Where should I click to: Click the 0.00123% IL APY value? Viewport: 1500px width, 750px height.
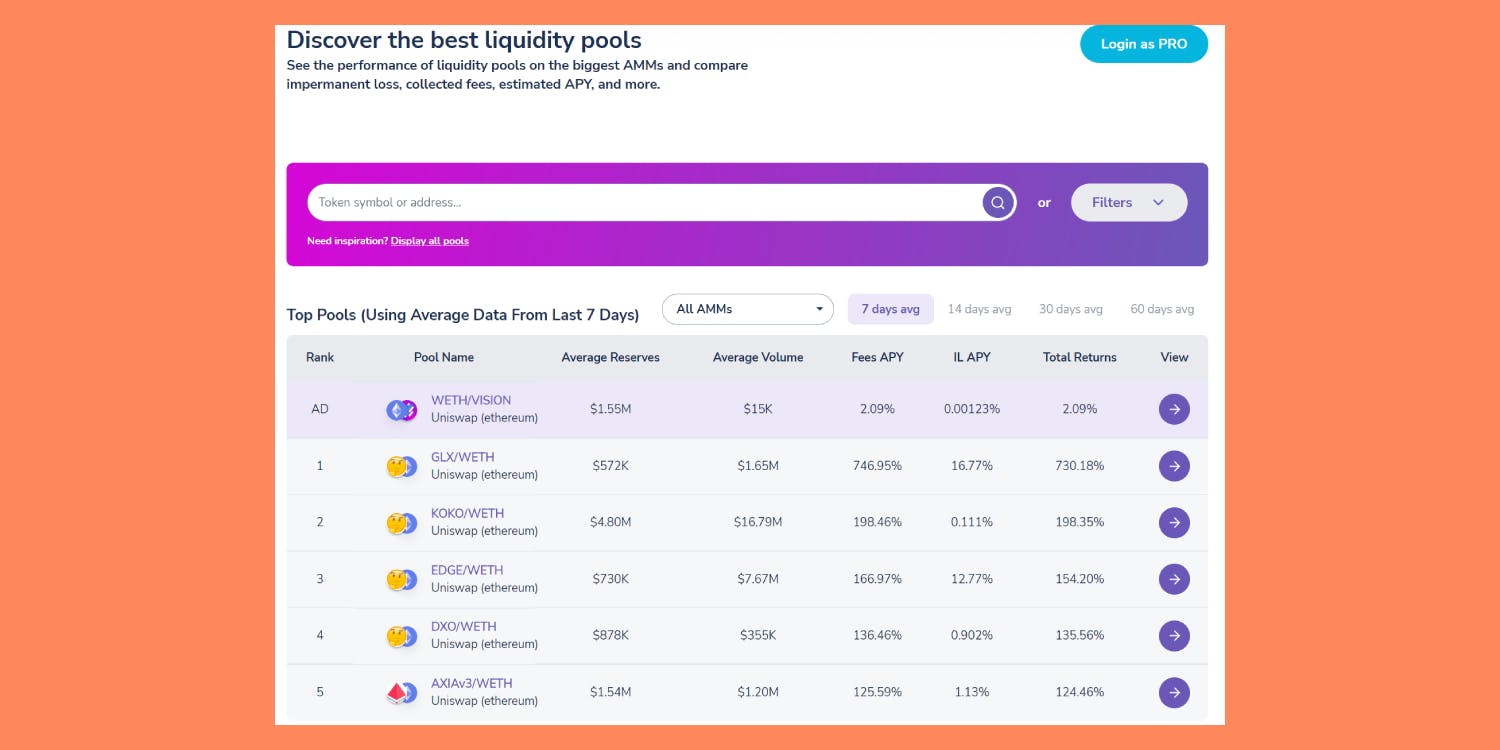972,409
